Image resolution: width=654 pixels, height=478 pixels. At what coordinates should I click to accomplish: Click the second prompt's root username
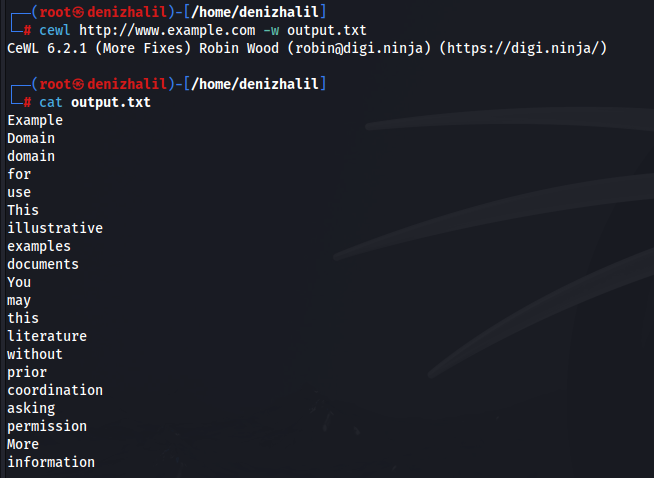(55, 84)
